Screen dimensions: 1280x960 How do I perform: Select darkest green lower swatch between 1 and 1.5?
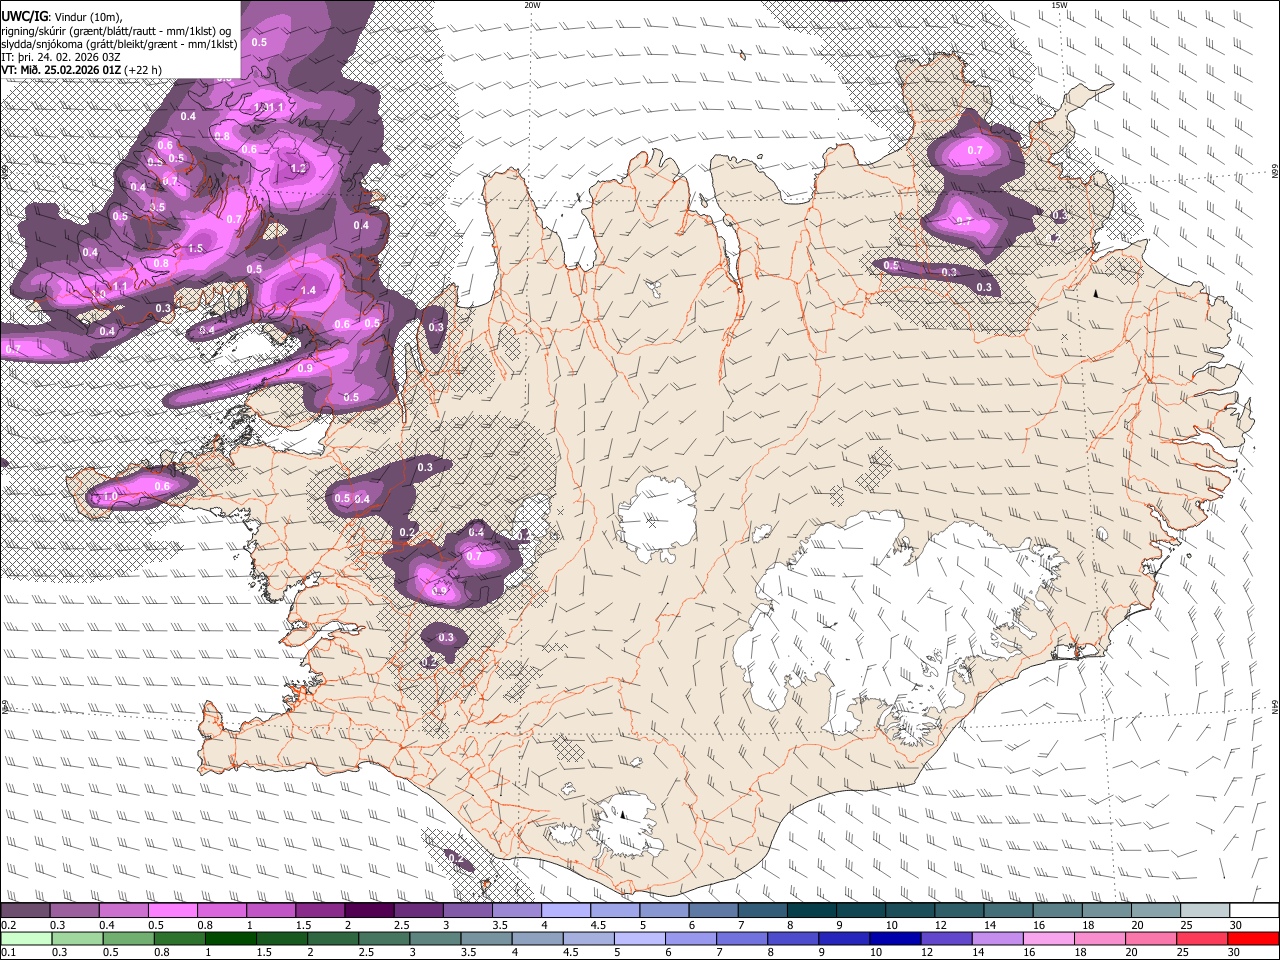[x=230, y=938]
